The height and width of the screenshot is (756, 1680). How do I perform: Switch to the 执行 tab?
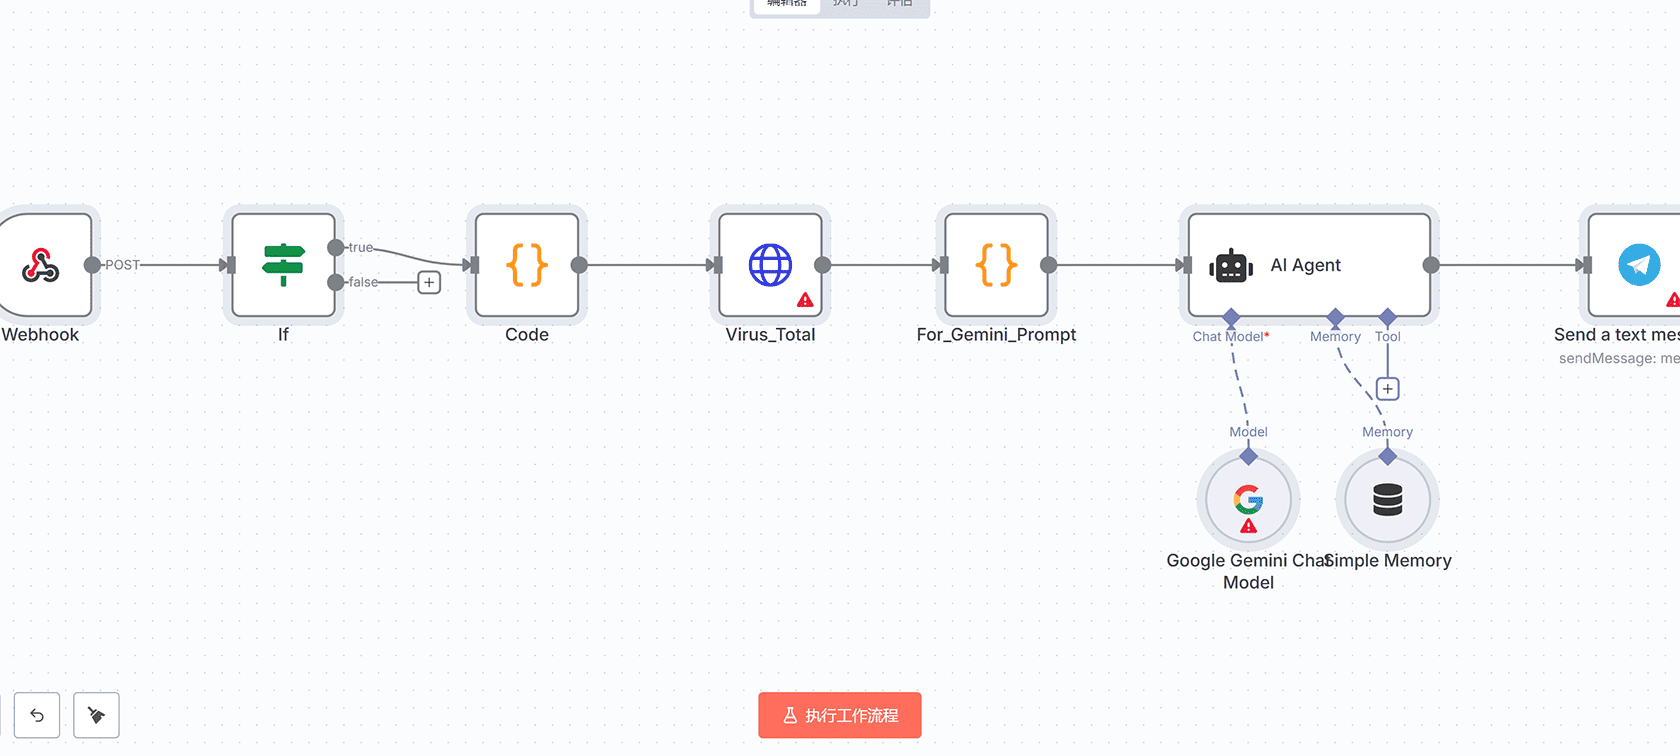tap(846, 4)
